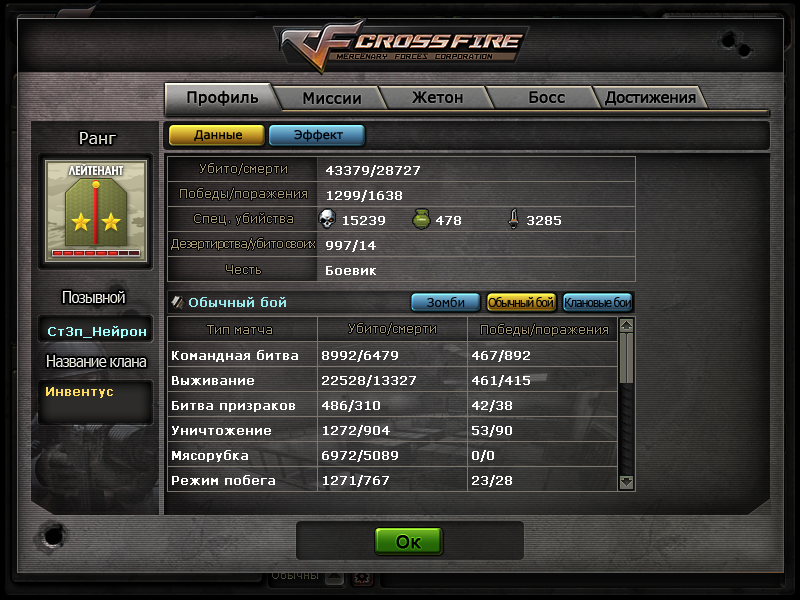The image size is (800, 600).
Task: Switch to the Достижения tab
Action: tap(650, 97)
